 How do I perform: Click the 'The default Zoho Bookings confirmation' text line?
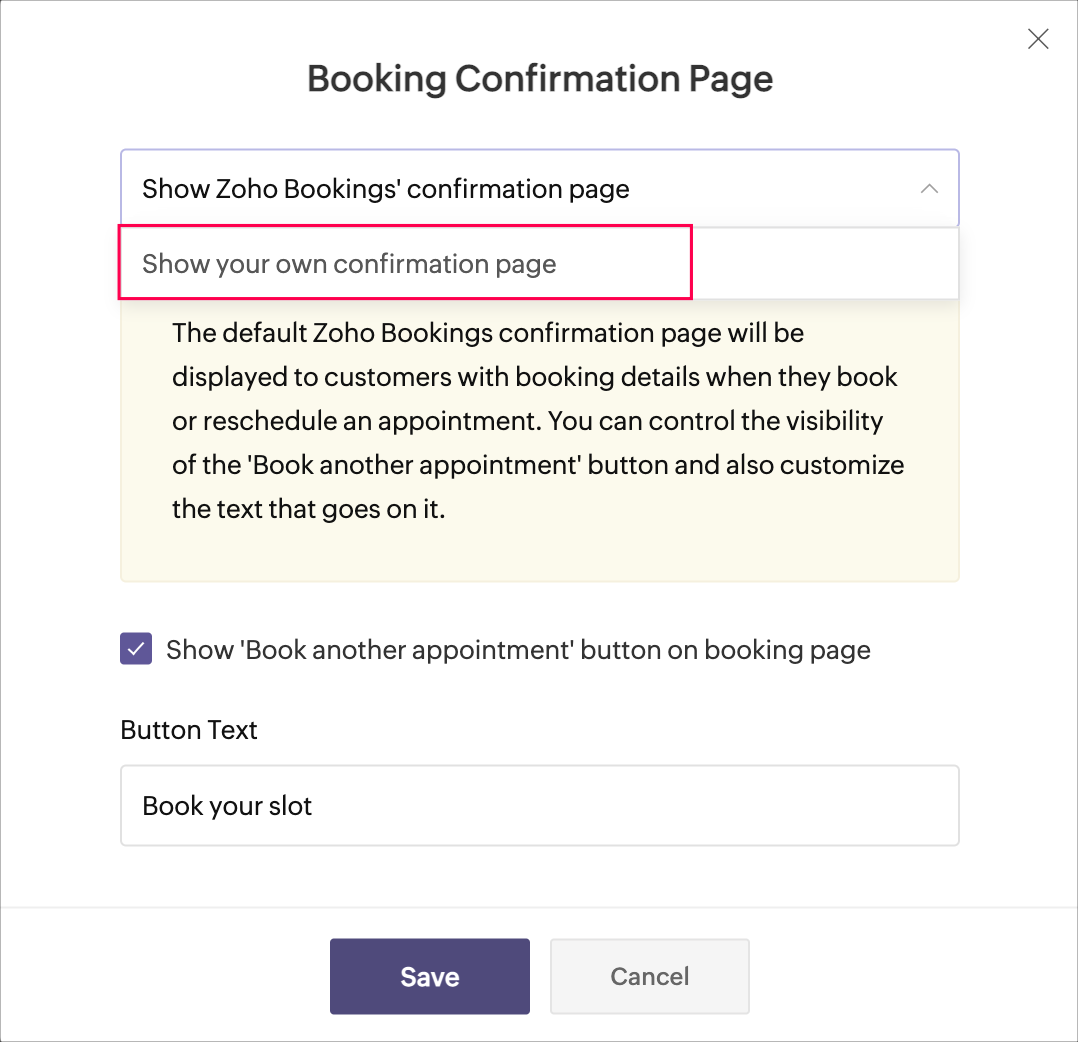click(x=487, y=333)
